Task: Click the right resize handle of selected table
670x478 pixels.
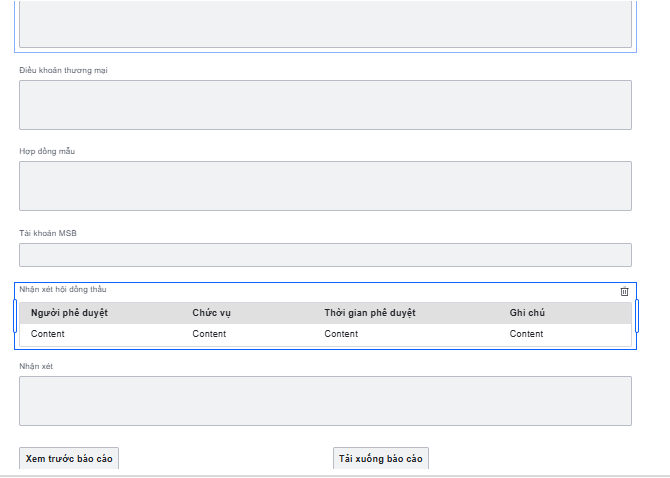Action: pyautogui.click(x=637, y=316)
